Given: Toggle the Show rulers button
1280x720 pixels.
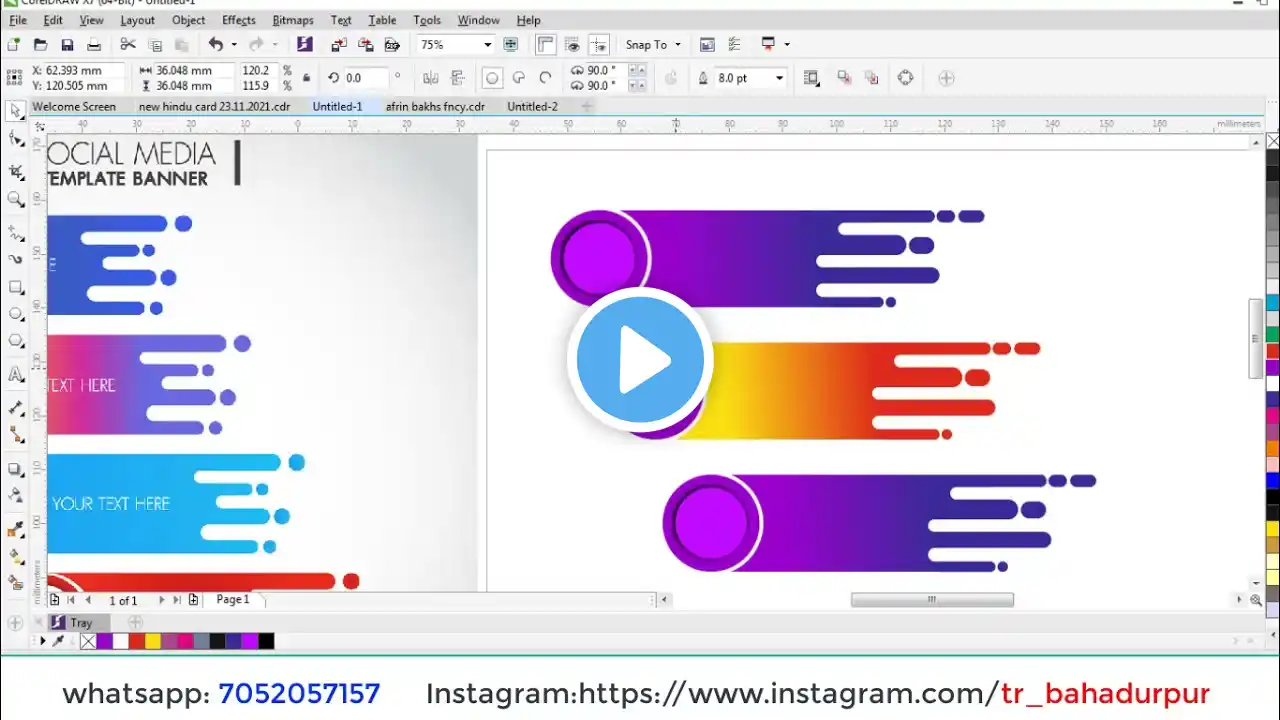Looking at the screenshot, I should pyautogui.click(x=545, y=44).
